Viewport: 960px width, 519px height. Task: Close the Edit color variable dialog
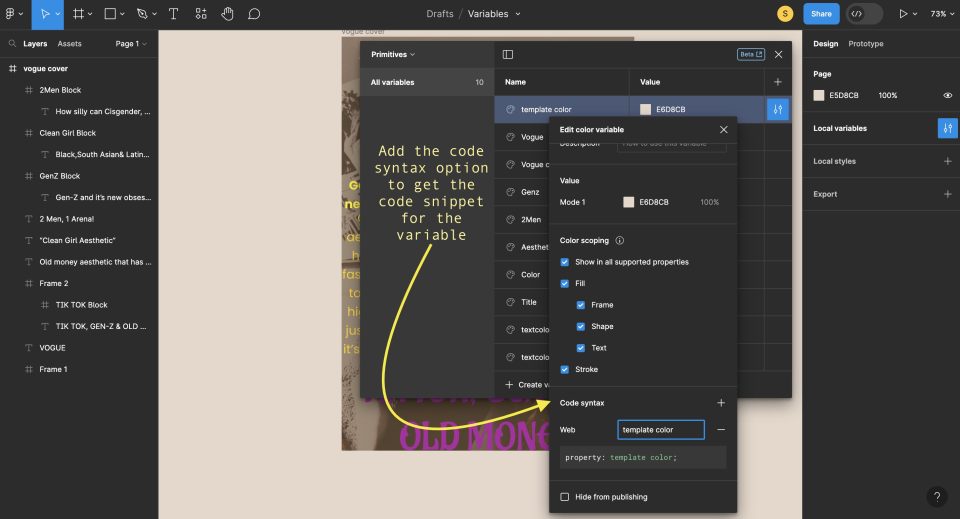tap(724, 130)
